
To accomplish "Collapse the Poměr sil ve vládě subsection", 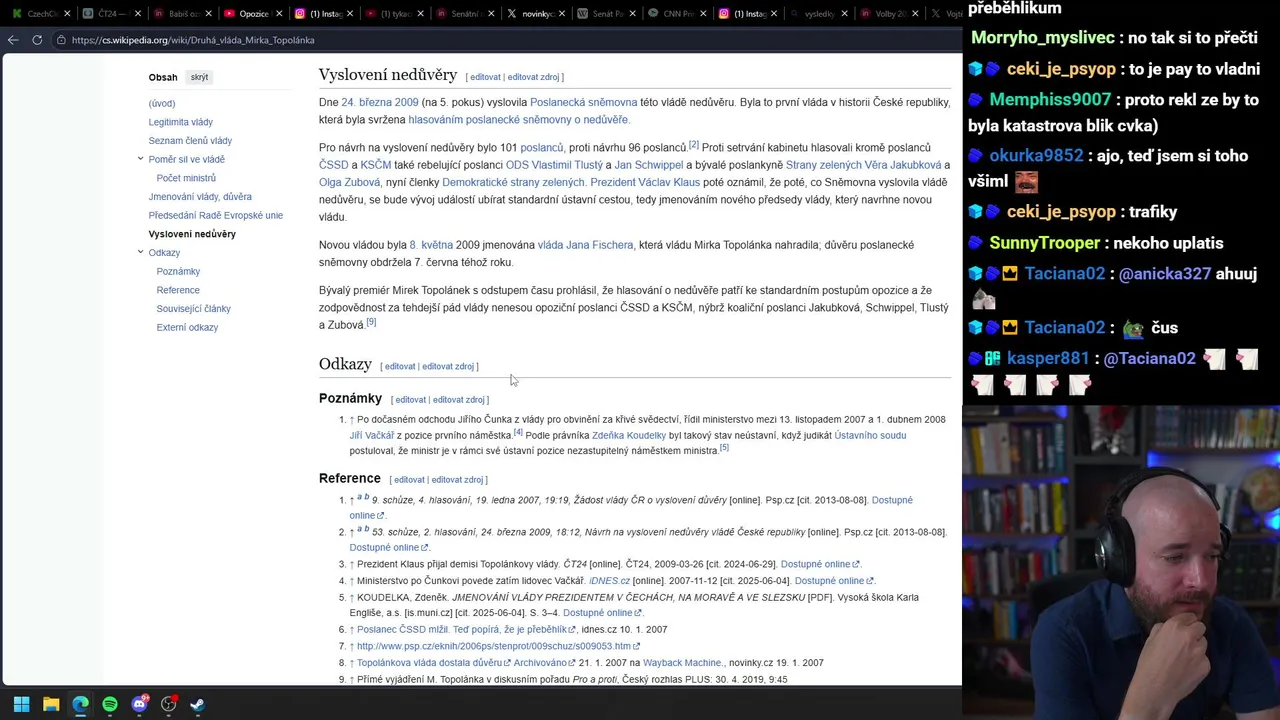I will pyautogui.click(x=140, y=159).
